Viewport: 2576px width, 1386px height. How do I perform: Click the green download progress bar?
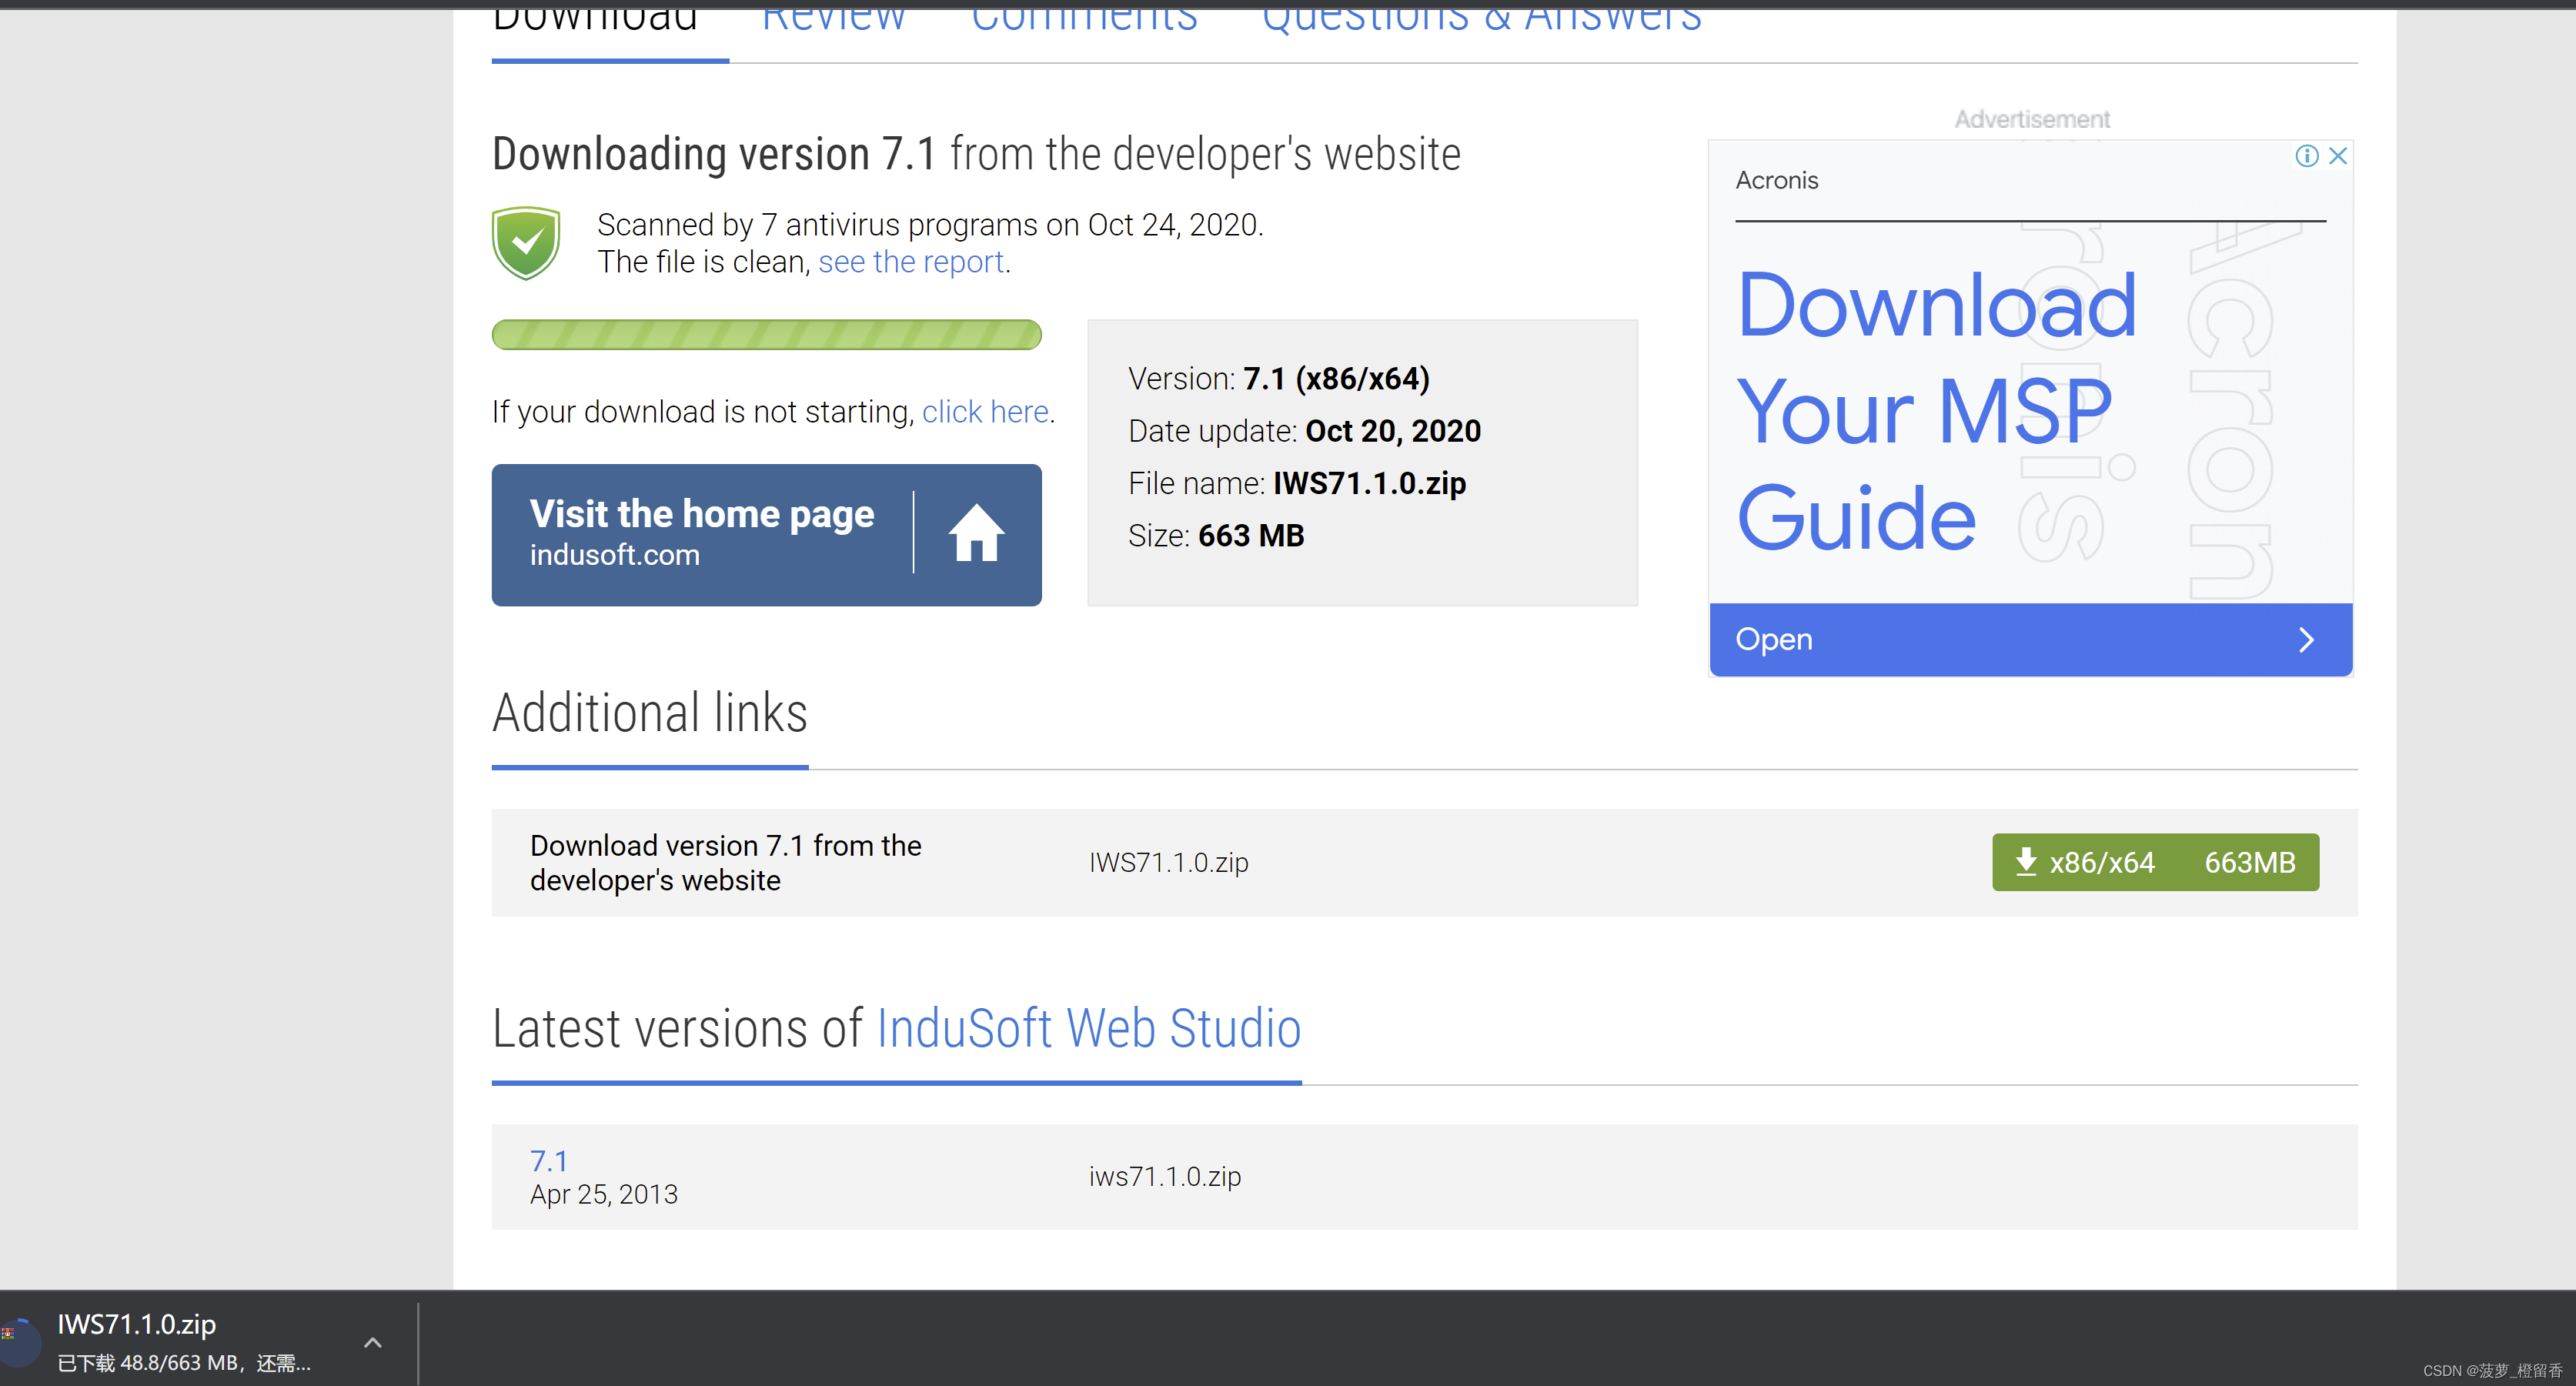(x=766, y=335)
